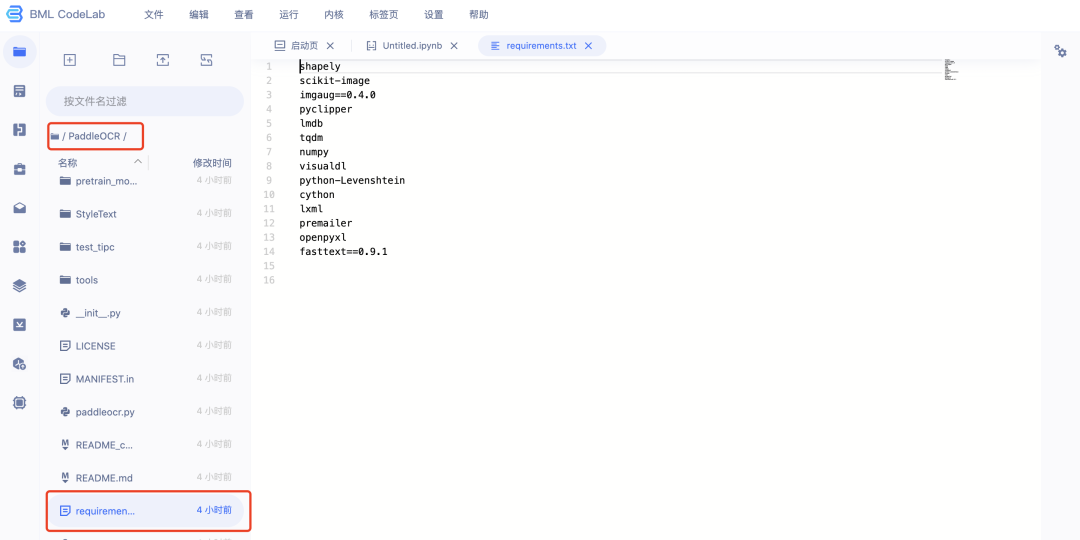Image resolution: width=1080 pixels, height=540 pixels.
Task: Click the python-Levenshtein line
Action: point(352,180)
